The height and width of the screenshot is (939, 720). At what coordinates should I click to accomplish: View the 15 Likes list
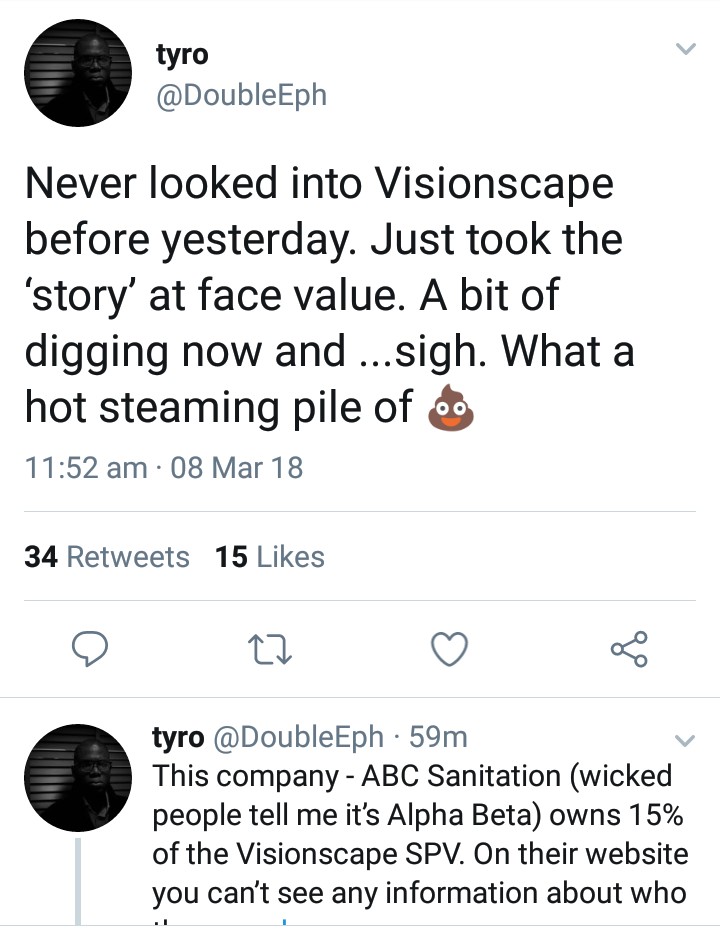tap(270, 557)
